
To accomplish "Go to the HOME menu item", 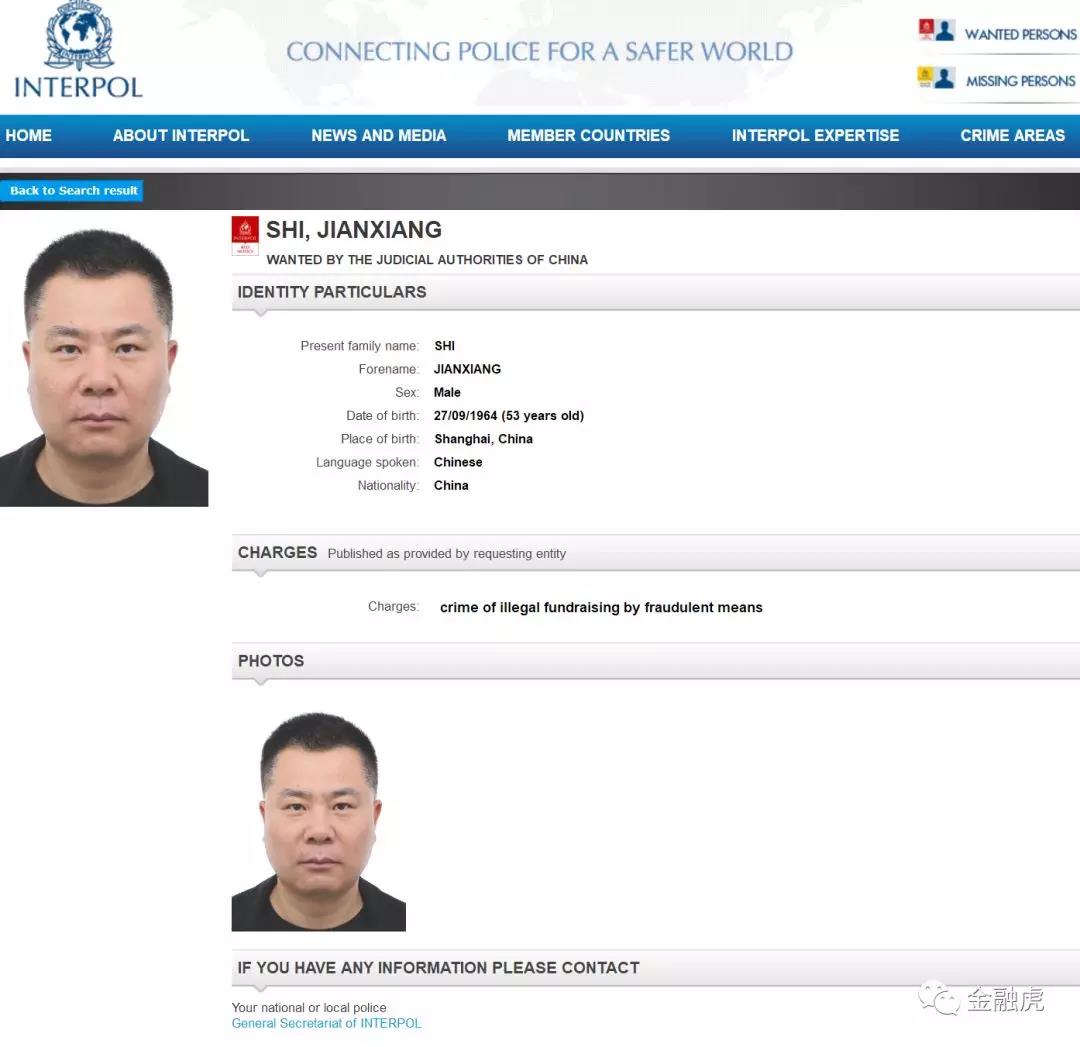I will coord(28,135).
